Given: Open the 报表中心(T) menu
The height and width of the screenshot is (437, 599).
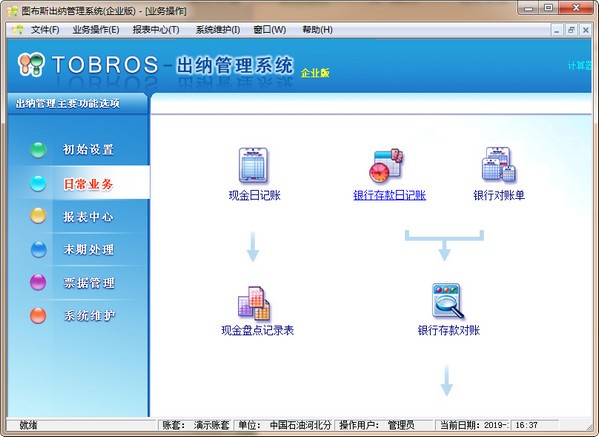Looking at the screenshot, I should [156, 29].
